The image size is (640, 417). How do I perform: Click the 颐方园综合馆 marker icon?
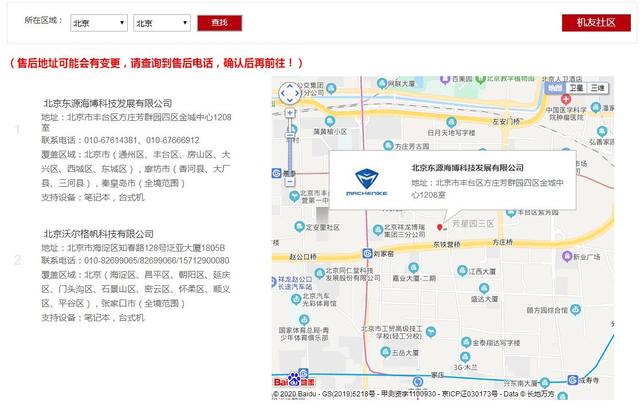[x=576, y=310]
